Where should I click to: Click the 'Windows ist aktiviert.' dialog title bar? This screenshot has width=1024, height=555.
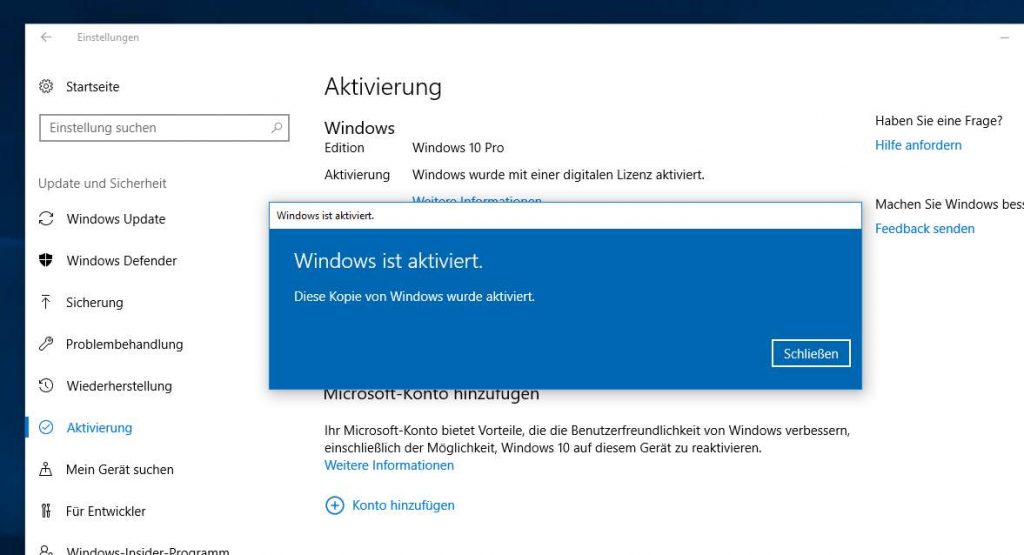[565, 215]
